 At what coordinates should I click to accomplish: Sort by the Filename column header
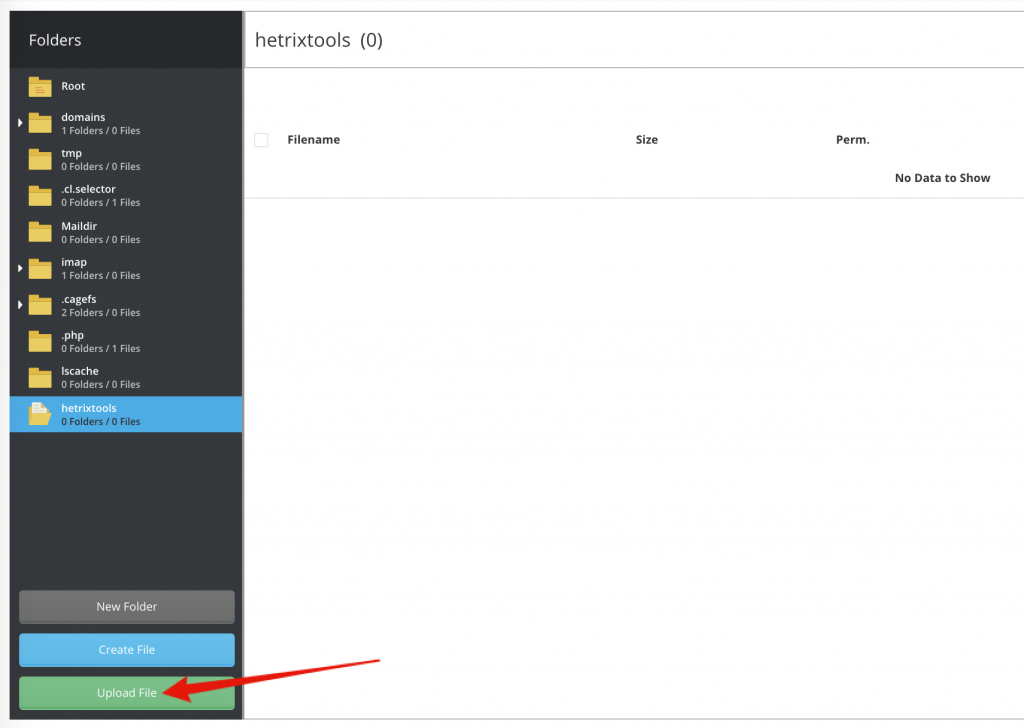pos(314,139)
